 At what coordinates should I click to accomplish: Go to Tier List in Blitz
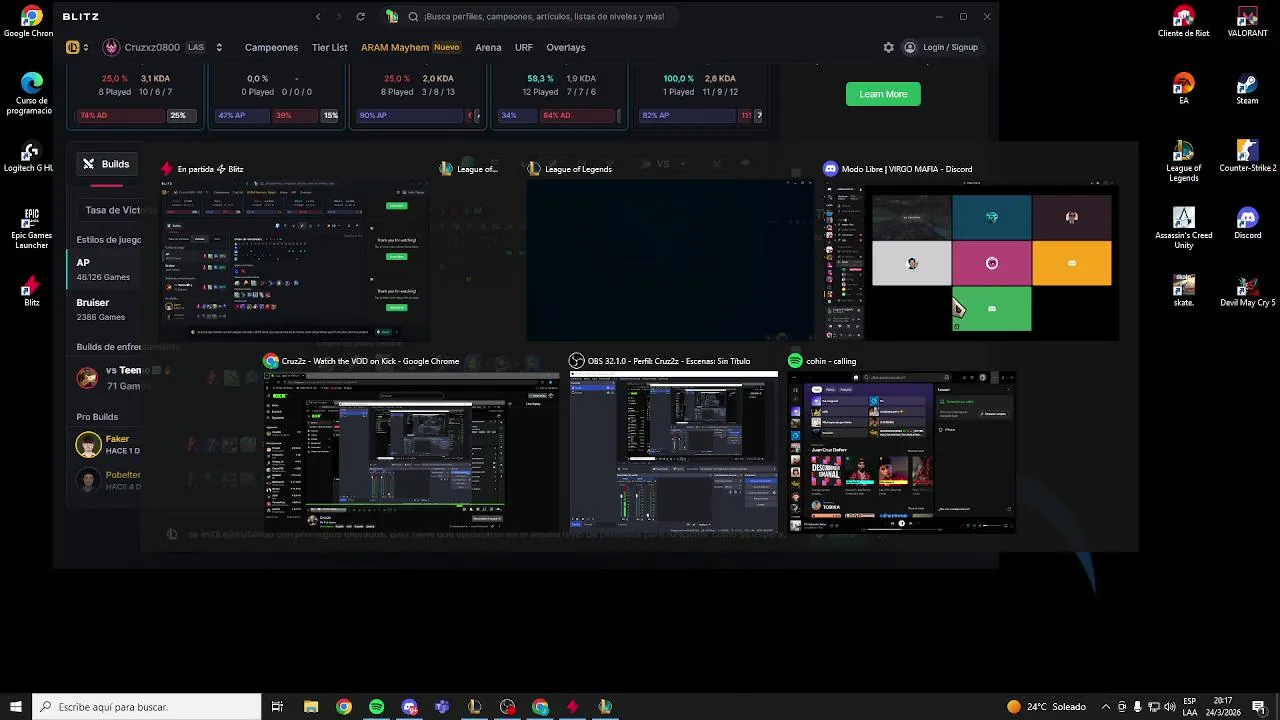point(329,47)
